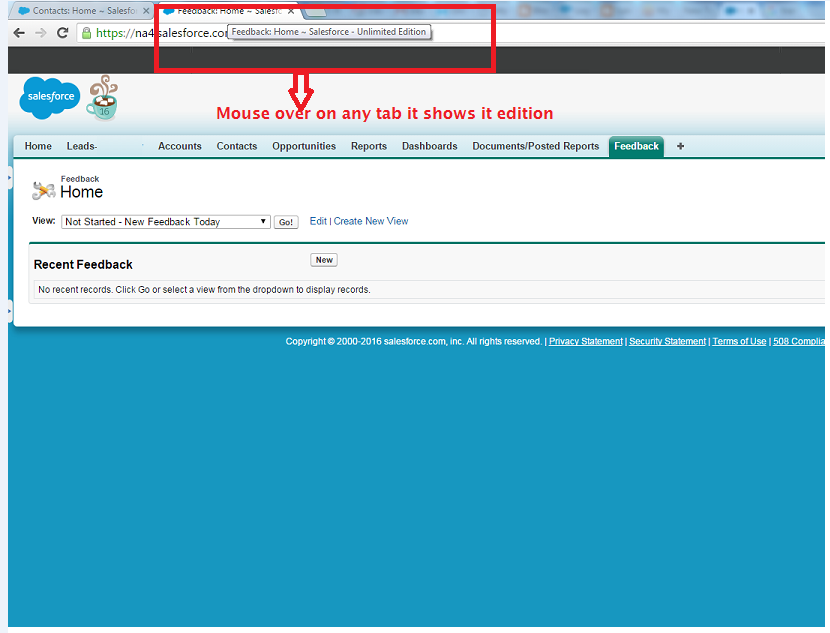Click the Edit view link
This screenshot has width=830, height=633.
(318, 221)
